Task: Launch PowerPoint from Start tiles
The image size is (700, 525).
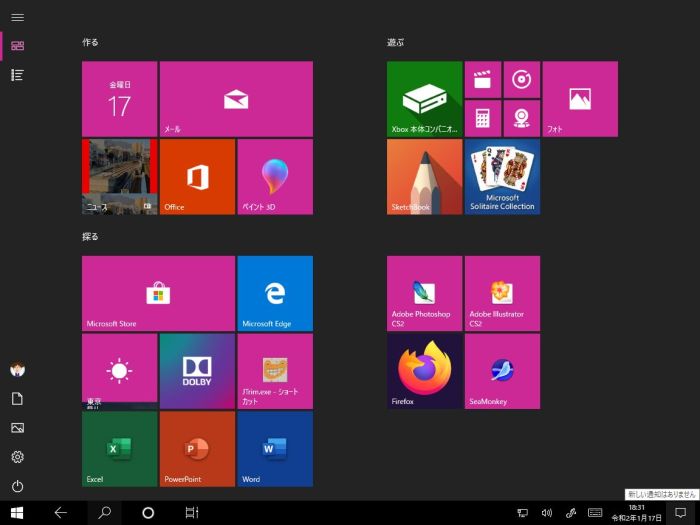Action: pos(197,449)
